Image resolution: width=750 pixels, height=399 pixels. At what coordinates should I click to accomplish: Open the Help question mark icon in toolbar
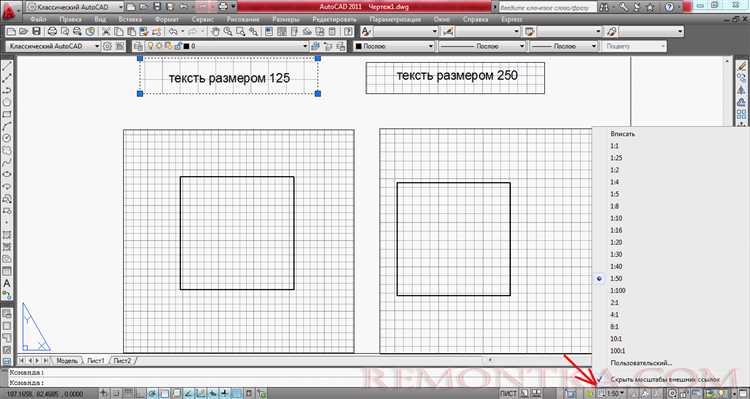pyautogui.click(x=349, y=32)
